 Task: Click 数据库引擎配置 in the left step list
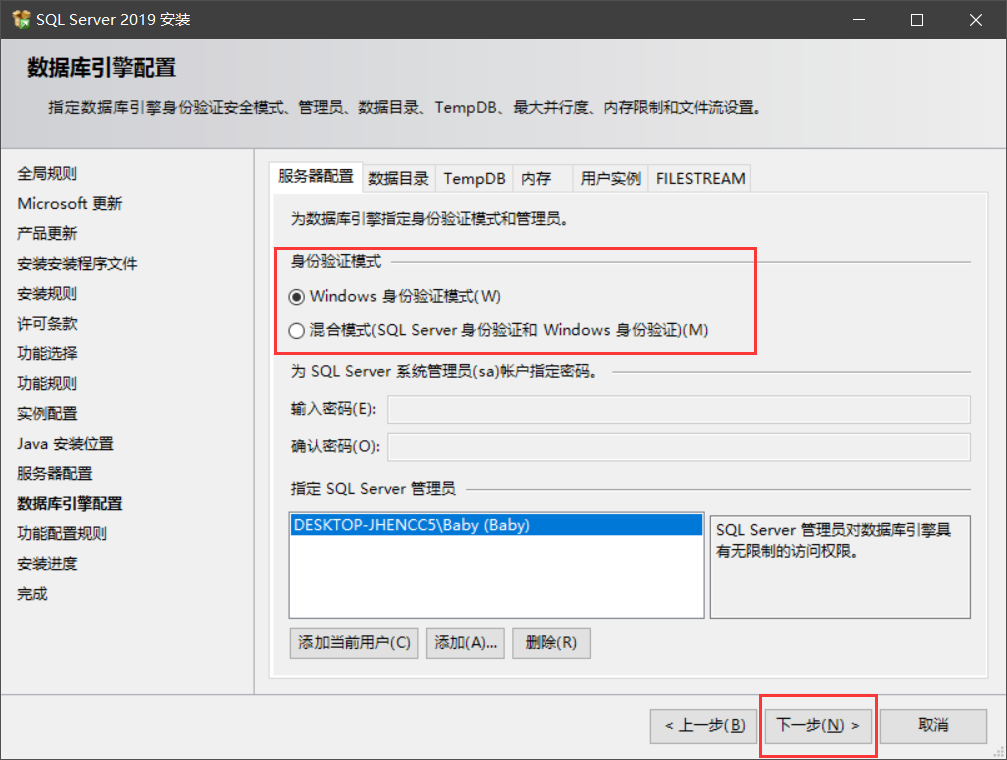(69, 504)
